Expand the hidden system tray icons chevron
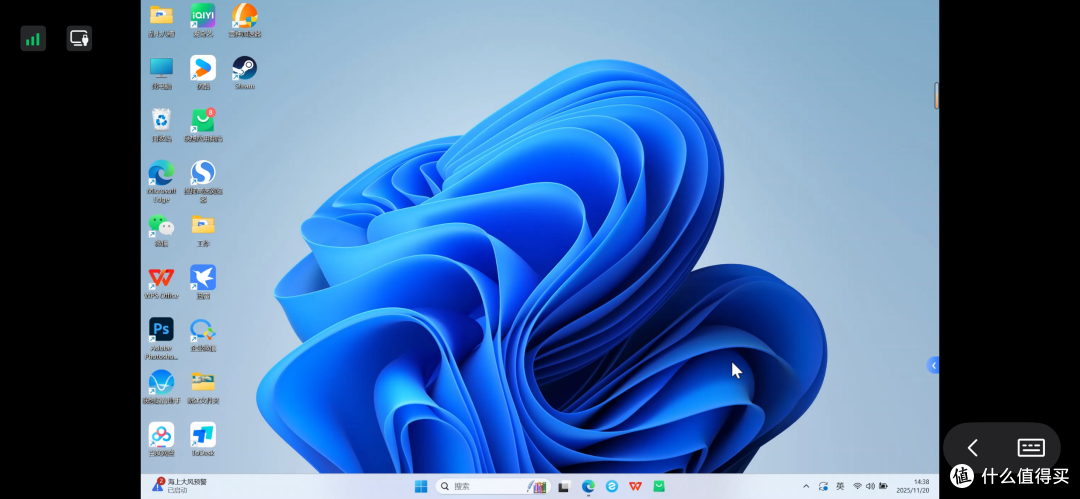Image resolution: width=1080 pixels, height=499 pixels. point(807,487)
